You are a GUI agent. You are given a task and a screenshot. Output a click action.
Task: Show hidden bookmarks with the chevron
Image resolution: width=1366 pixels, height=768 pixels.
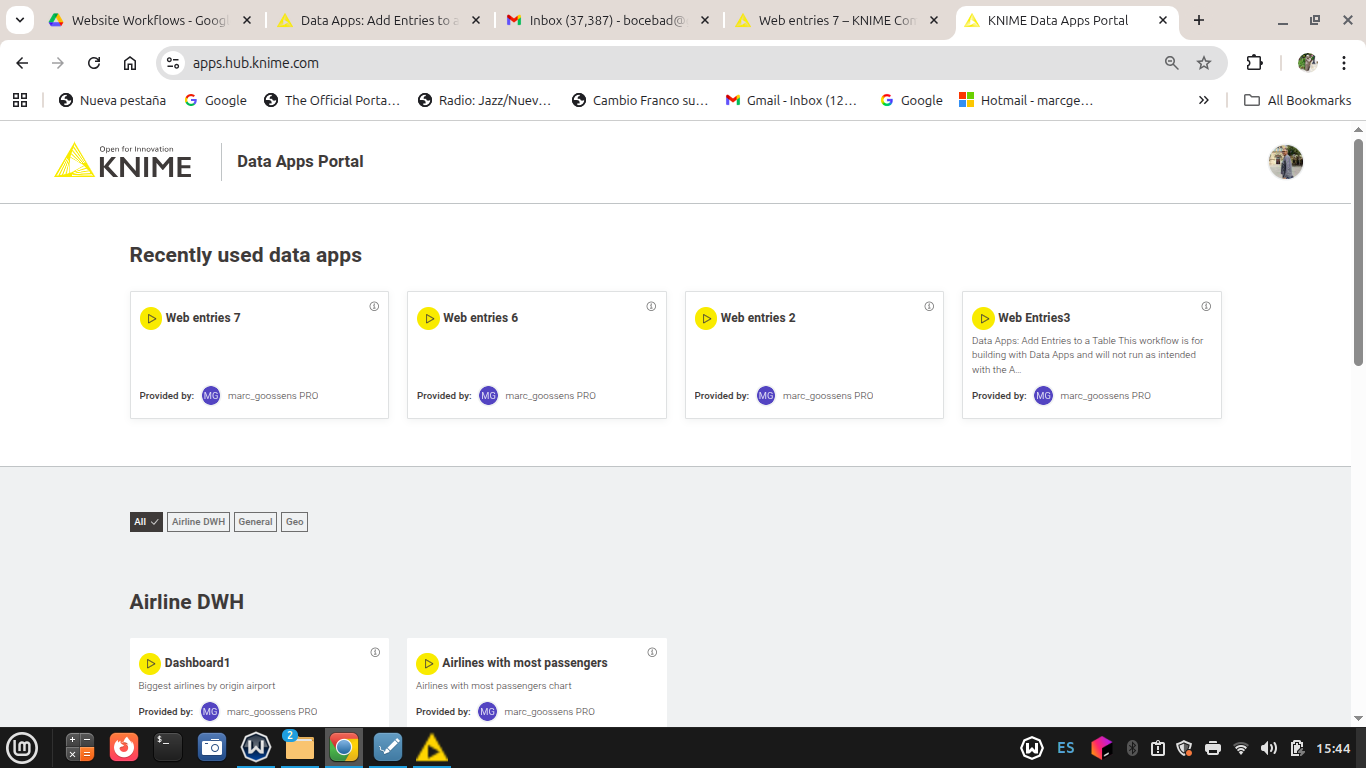tap(1203, 100)
